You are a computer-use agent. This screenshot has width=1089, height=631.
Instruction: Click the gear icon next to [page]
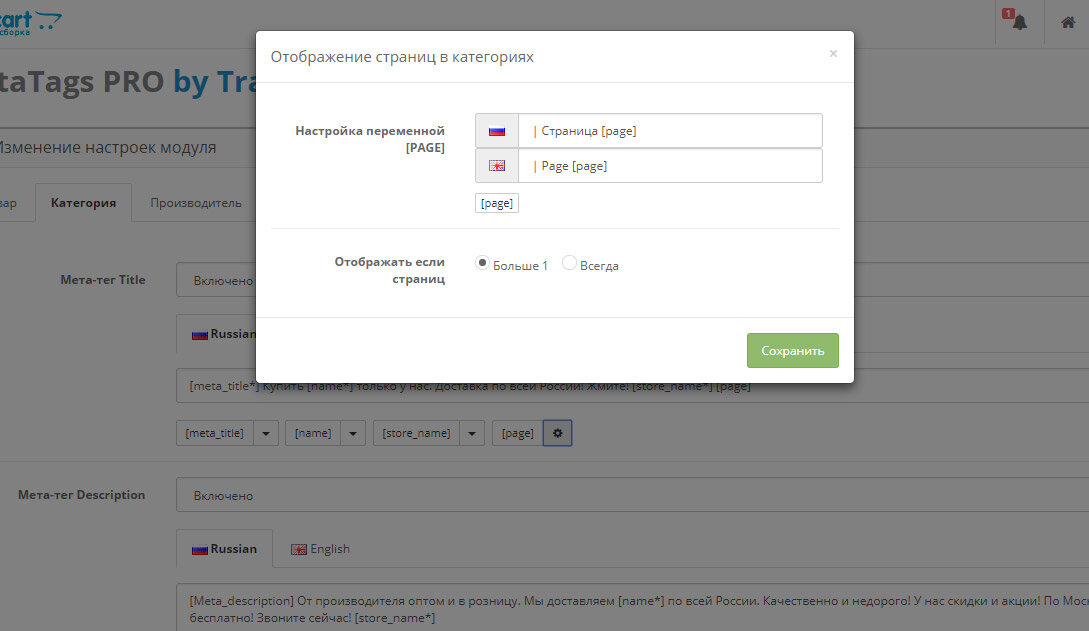(557, 433)
